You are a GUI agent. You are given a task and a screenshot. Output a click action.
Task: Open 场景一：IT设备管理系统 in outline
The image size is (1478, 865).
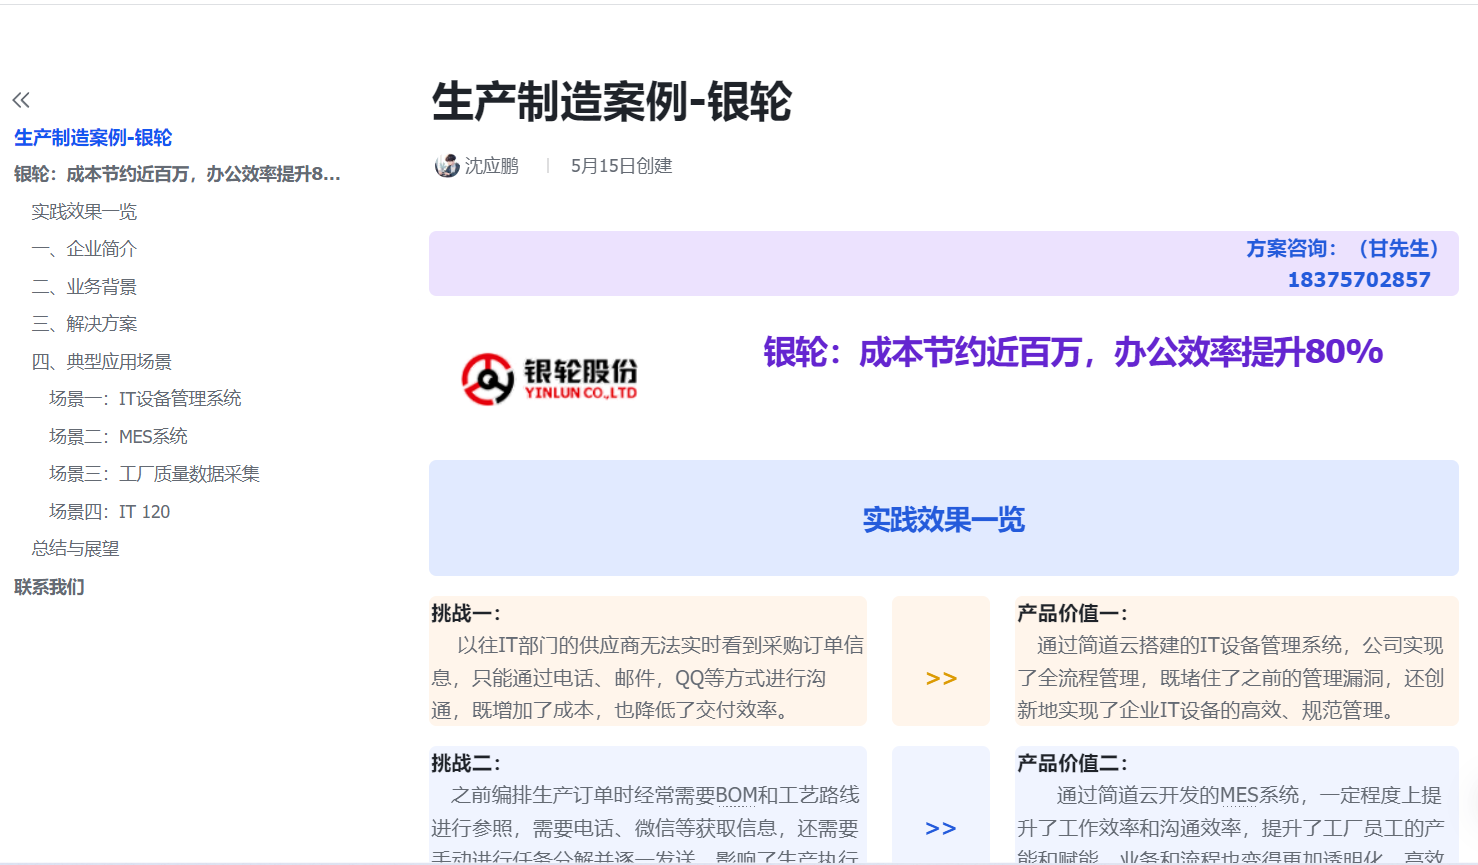pos(145,399)
